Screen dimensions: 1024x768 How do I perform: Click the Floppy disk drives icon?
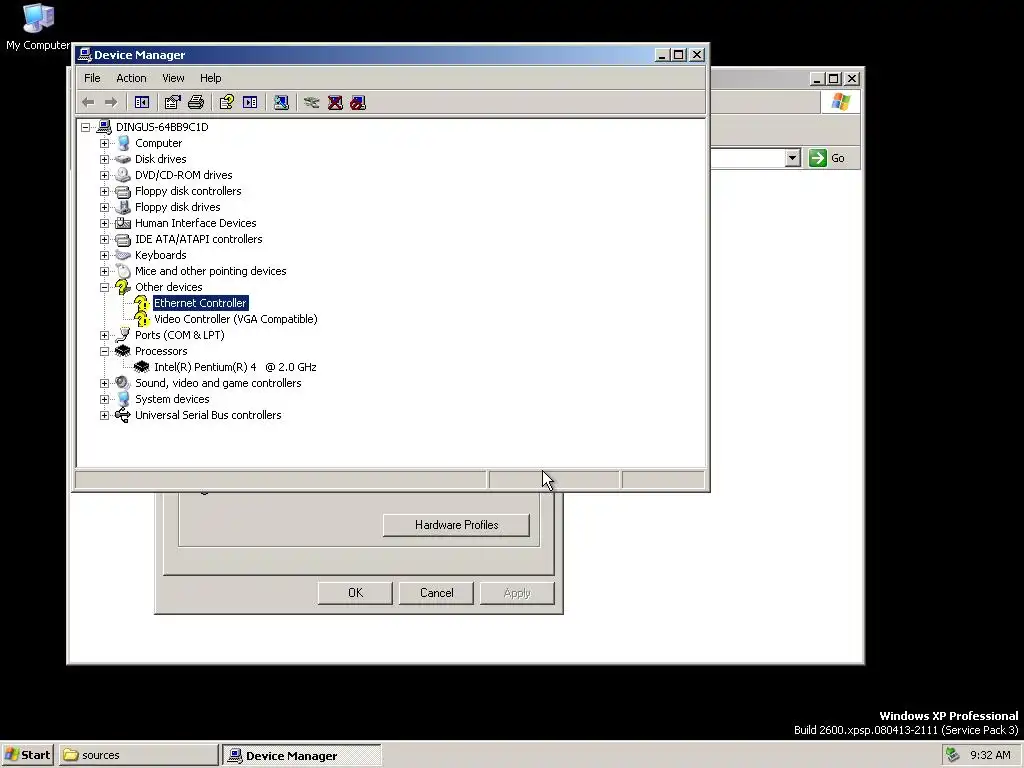pyautogui.click(x=123, y=207)
